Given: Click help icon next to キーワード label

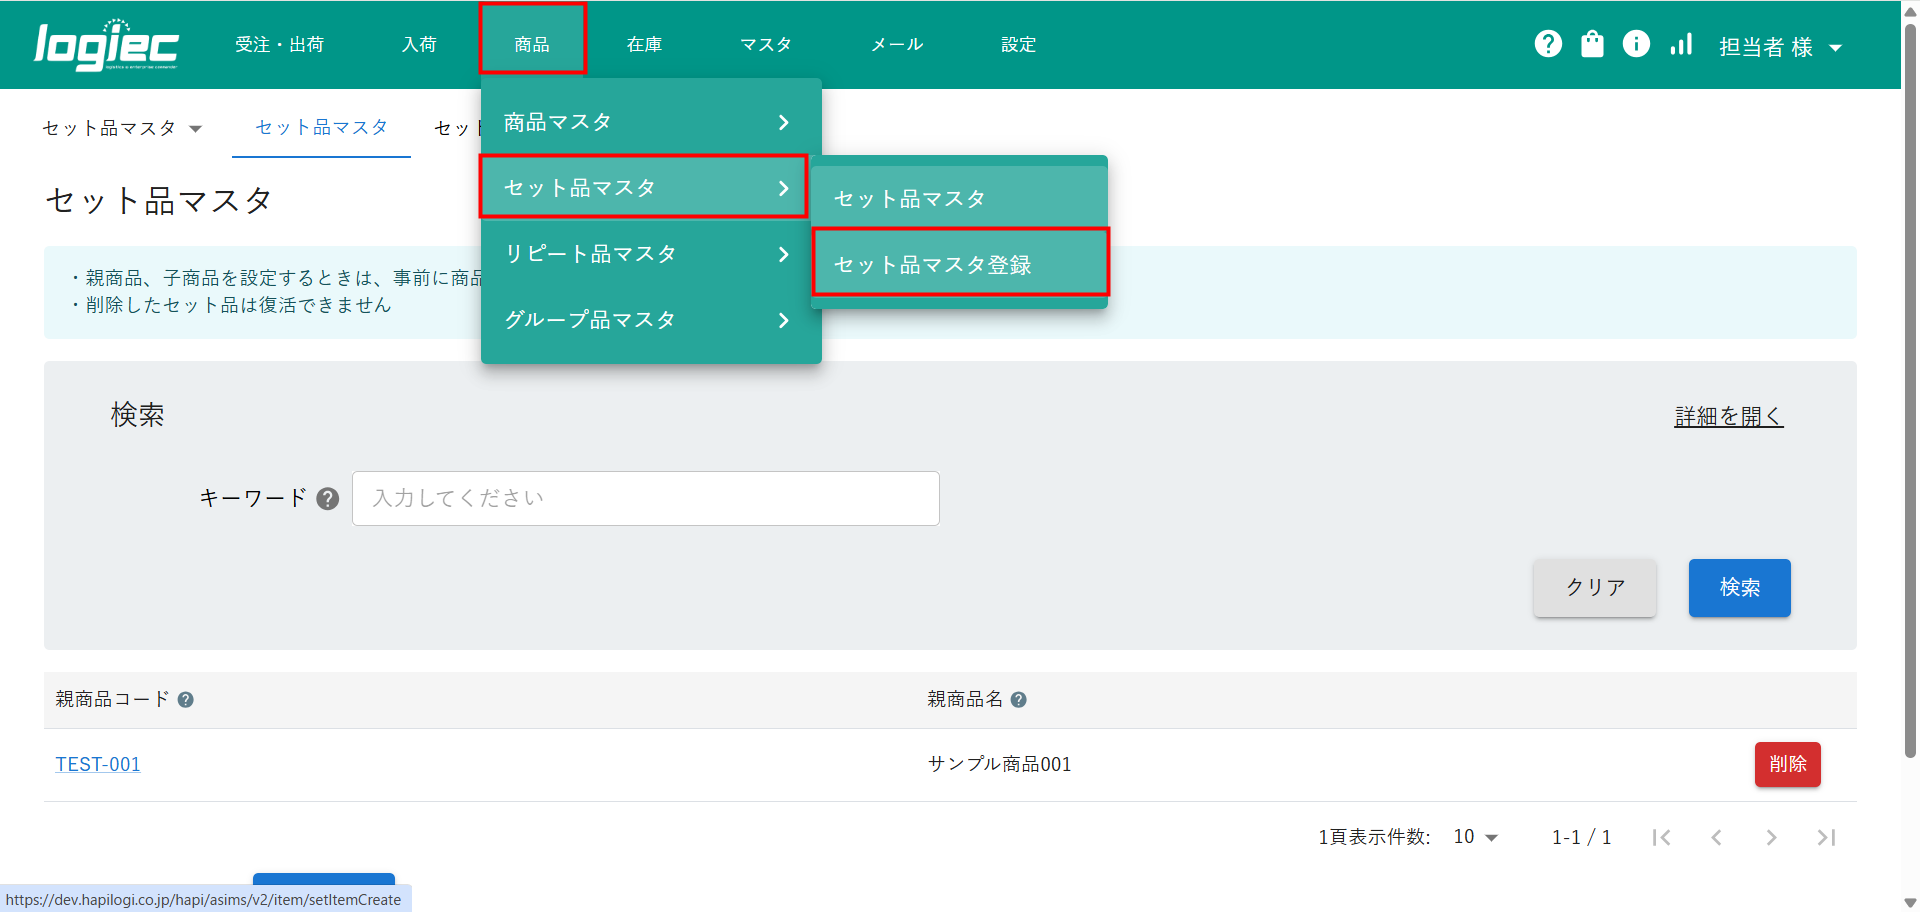Looking at the screenshot, I should tap(328, 499).
